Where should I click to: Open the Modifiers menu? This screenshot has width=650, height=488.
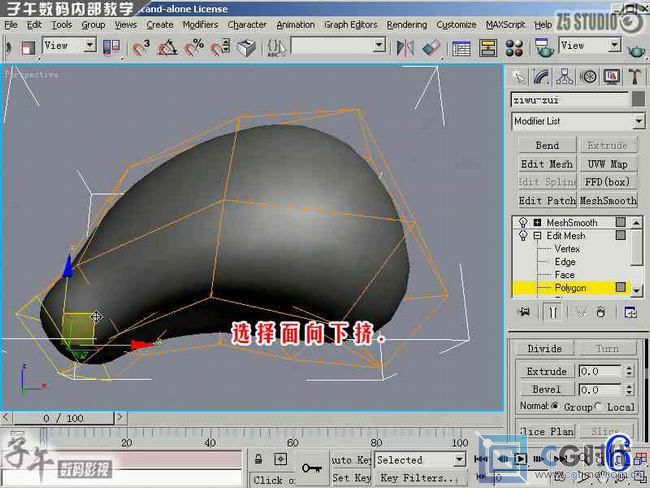pyautogui.click(x=200, y=25)
